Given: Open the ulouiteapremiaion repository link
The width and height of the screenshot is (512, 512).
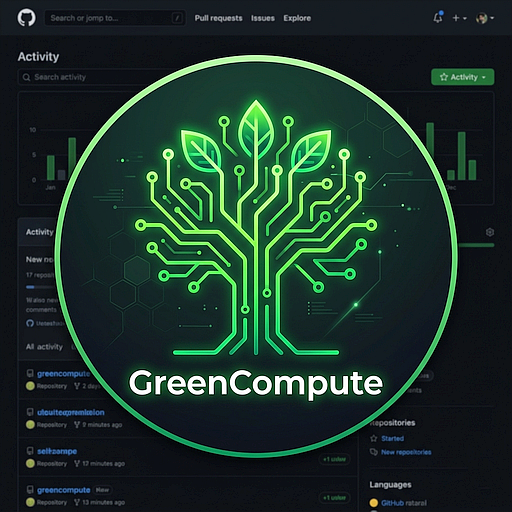Looking at the screenshot, I should pyautogui.click(x=71, y=413).
